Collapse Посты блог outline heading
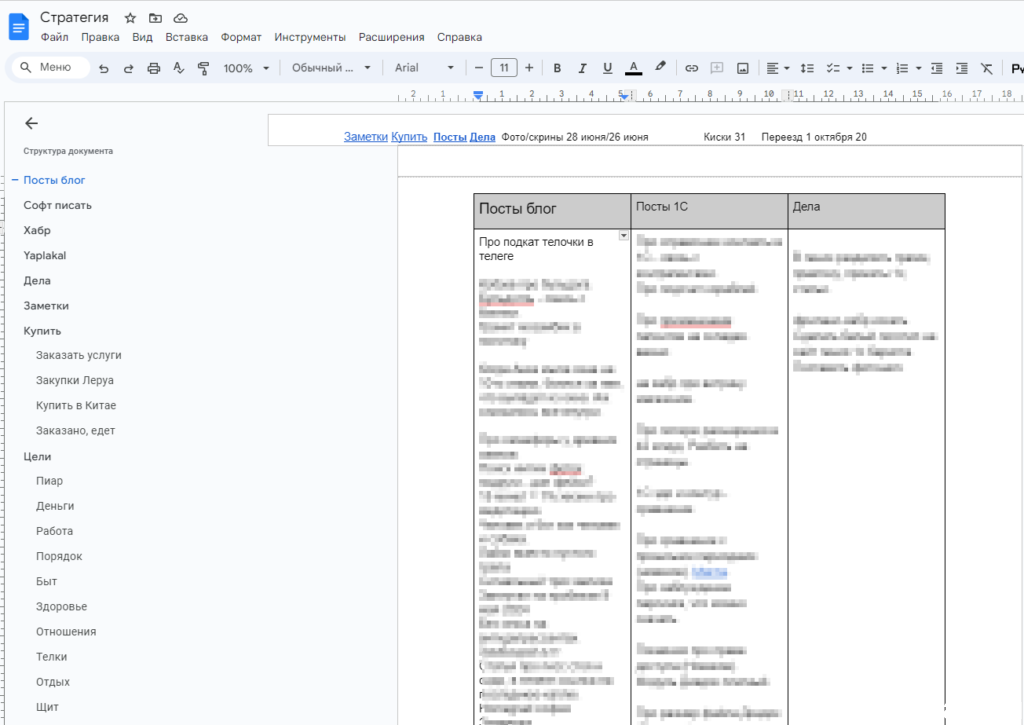 click(14, 180)
